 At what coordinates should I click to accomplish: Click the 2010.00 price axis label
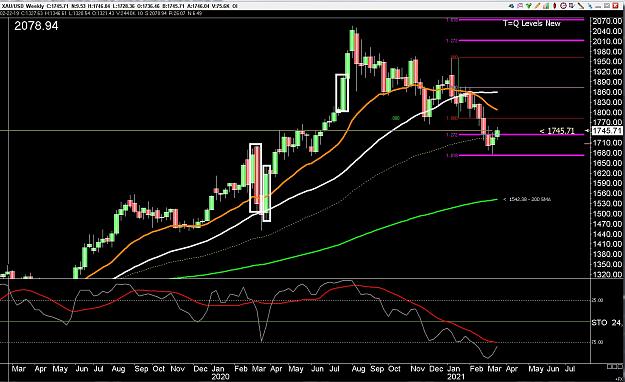607,41
